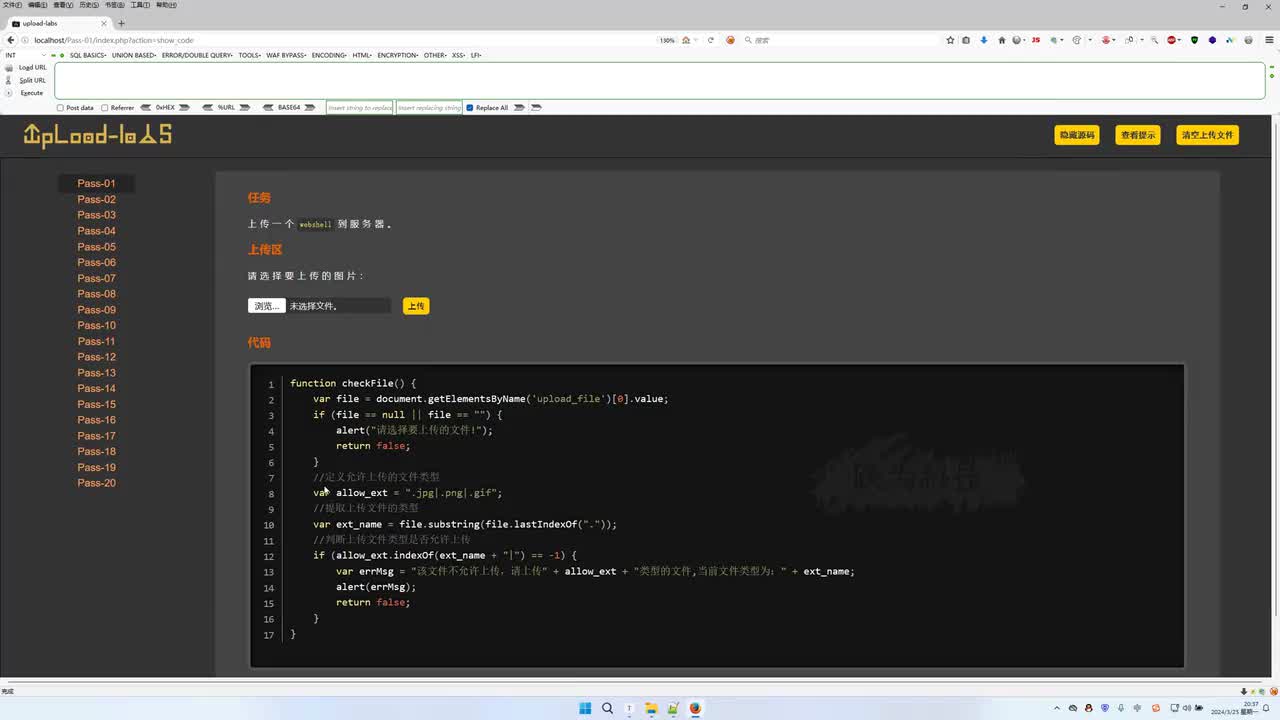
Task: Click the Execute play icon in HackBar
Action: point(9,93)
